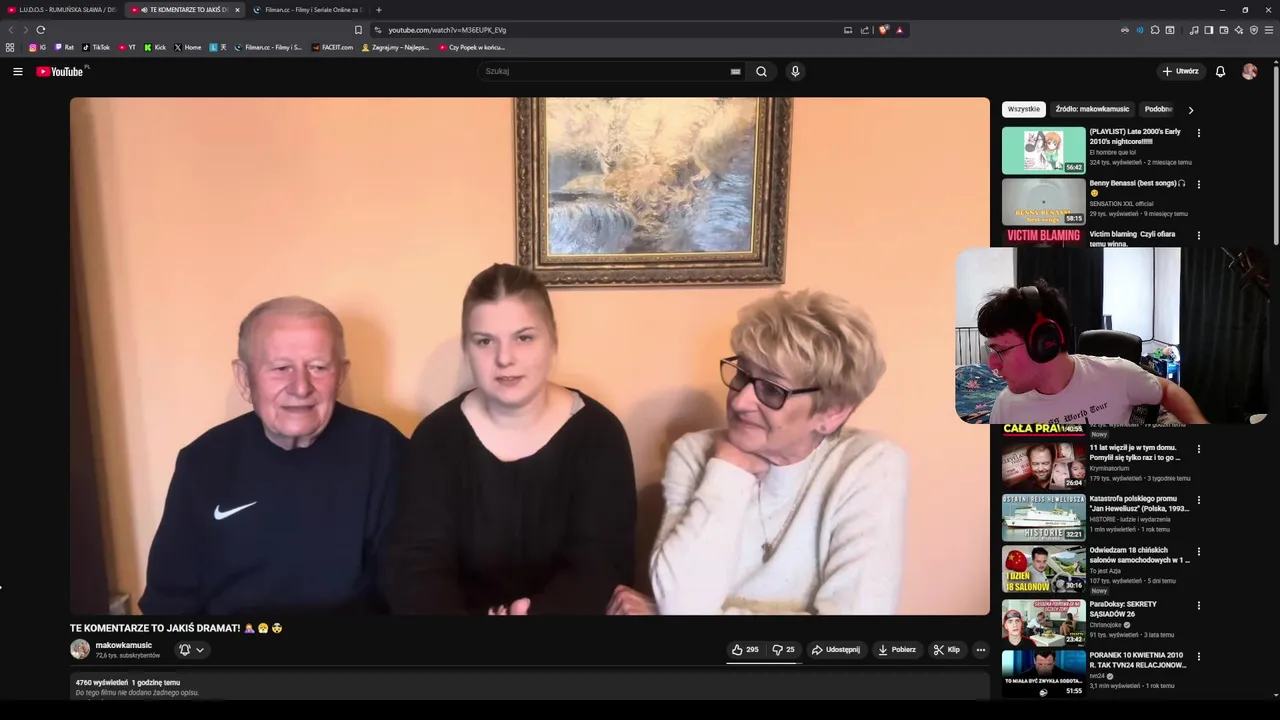Image resolution: width=1280 pixels, height=720 pixels.
Task: Open options for '11 lat więził' video
Action: coord(1198,449)
